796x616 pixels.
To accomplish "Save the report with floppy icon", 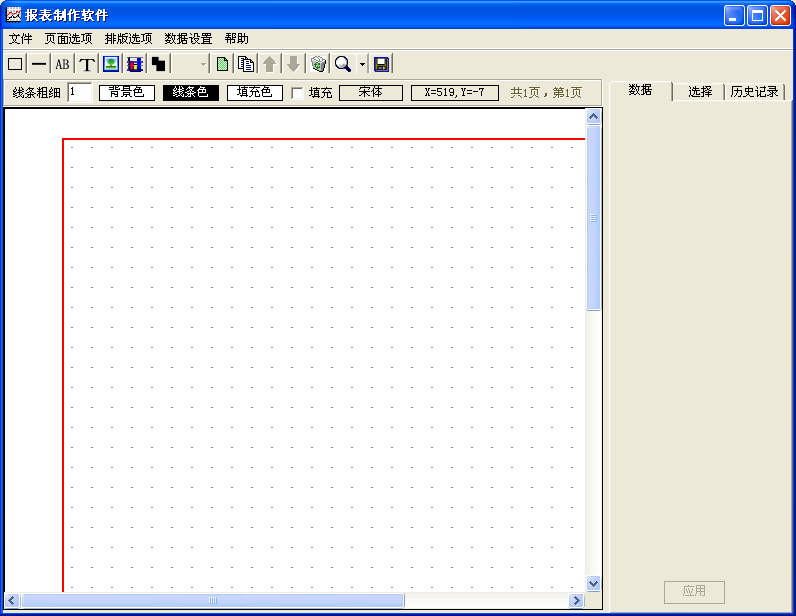I will (381, 64).
